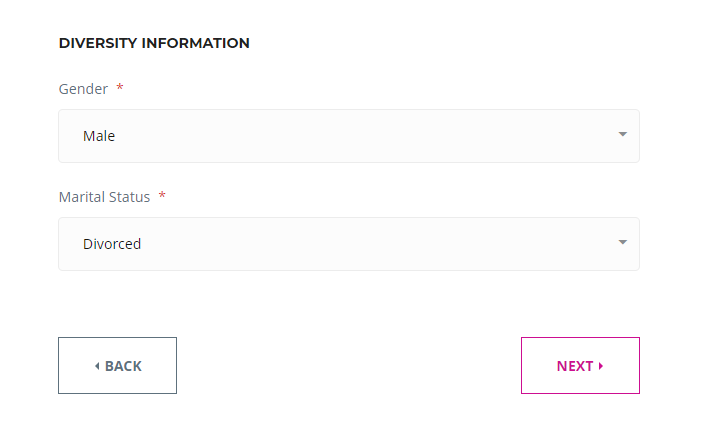Select the "Divorced" value text
Viewport: 720px width, 428px height.
pyautogui.click(x=112, y=244)
